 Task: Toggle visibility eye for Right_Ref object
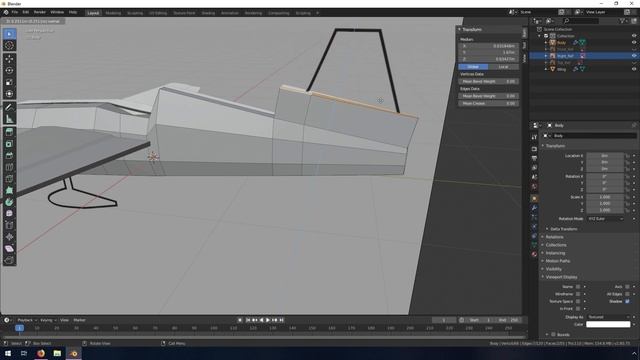(634, 56)
